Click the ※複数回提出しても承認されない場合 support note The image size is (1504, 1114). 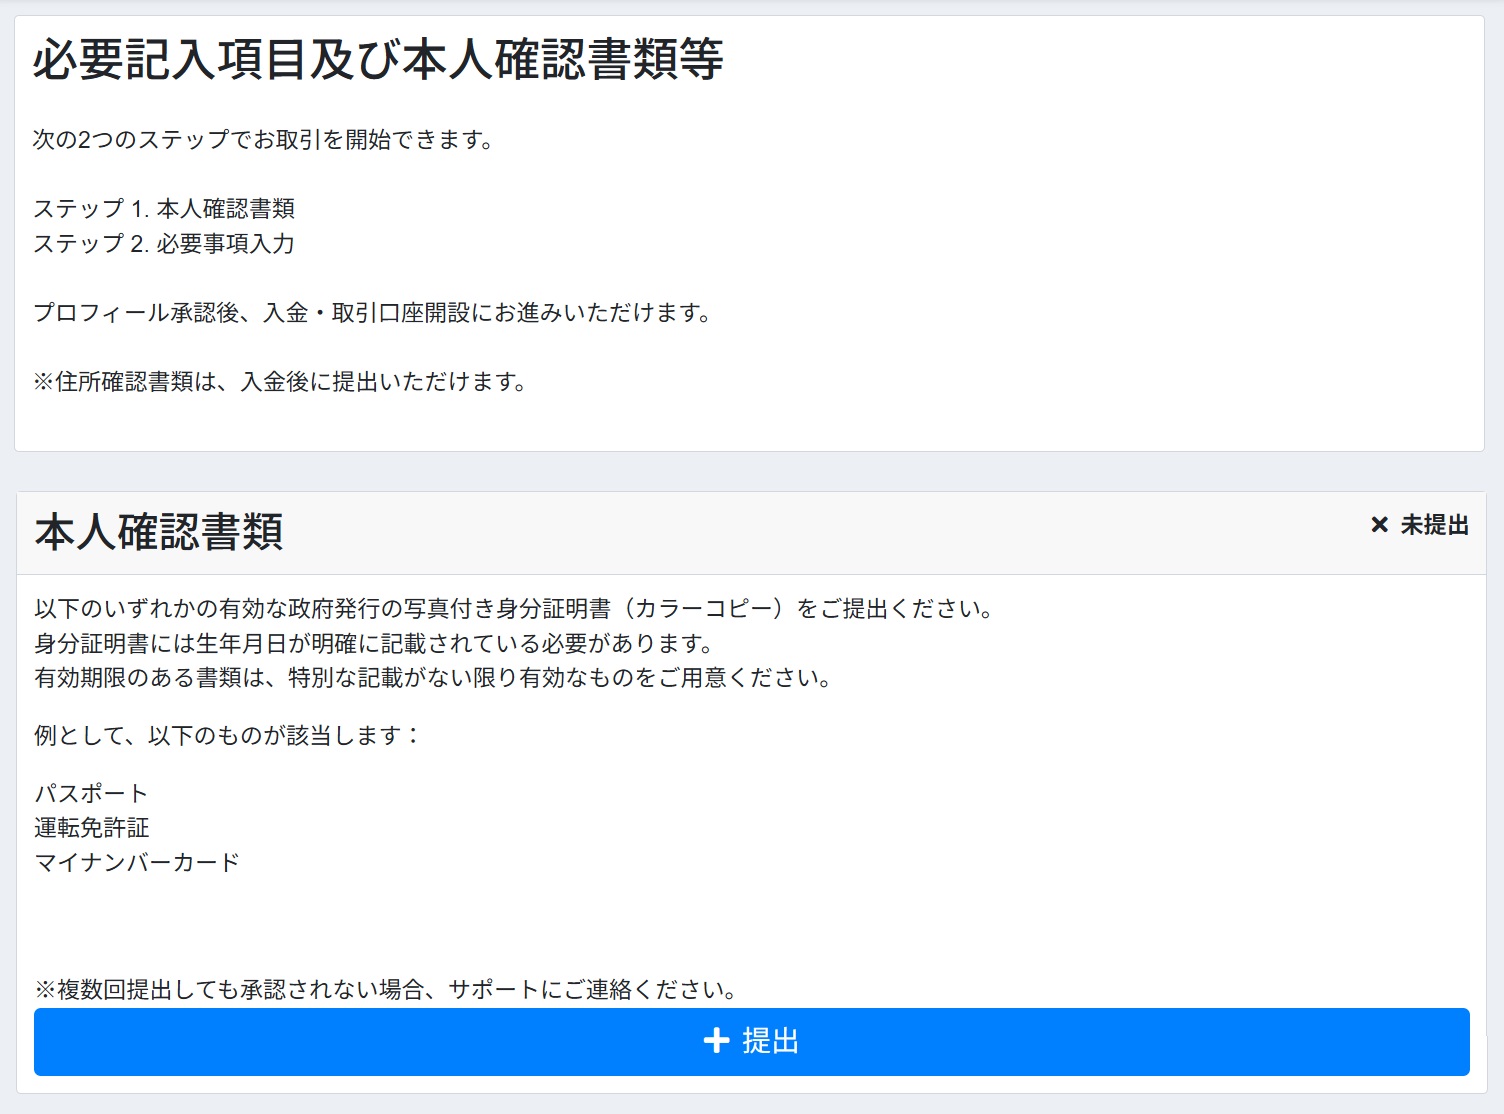[x=387, y=990]
